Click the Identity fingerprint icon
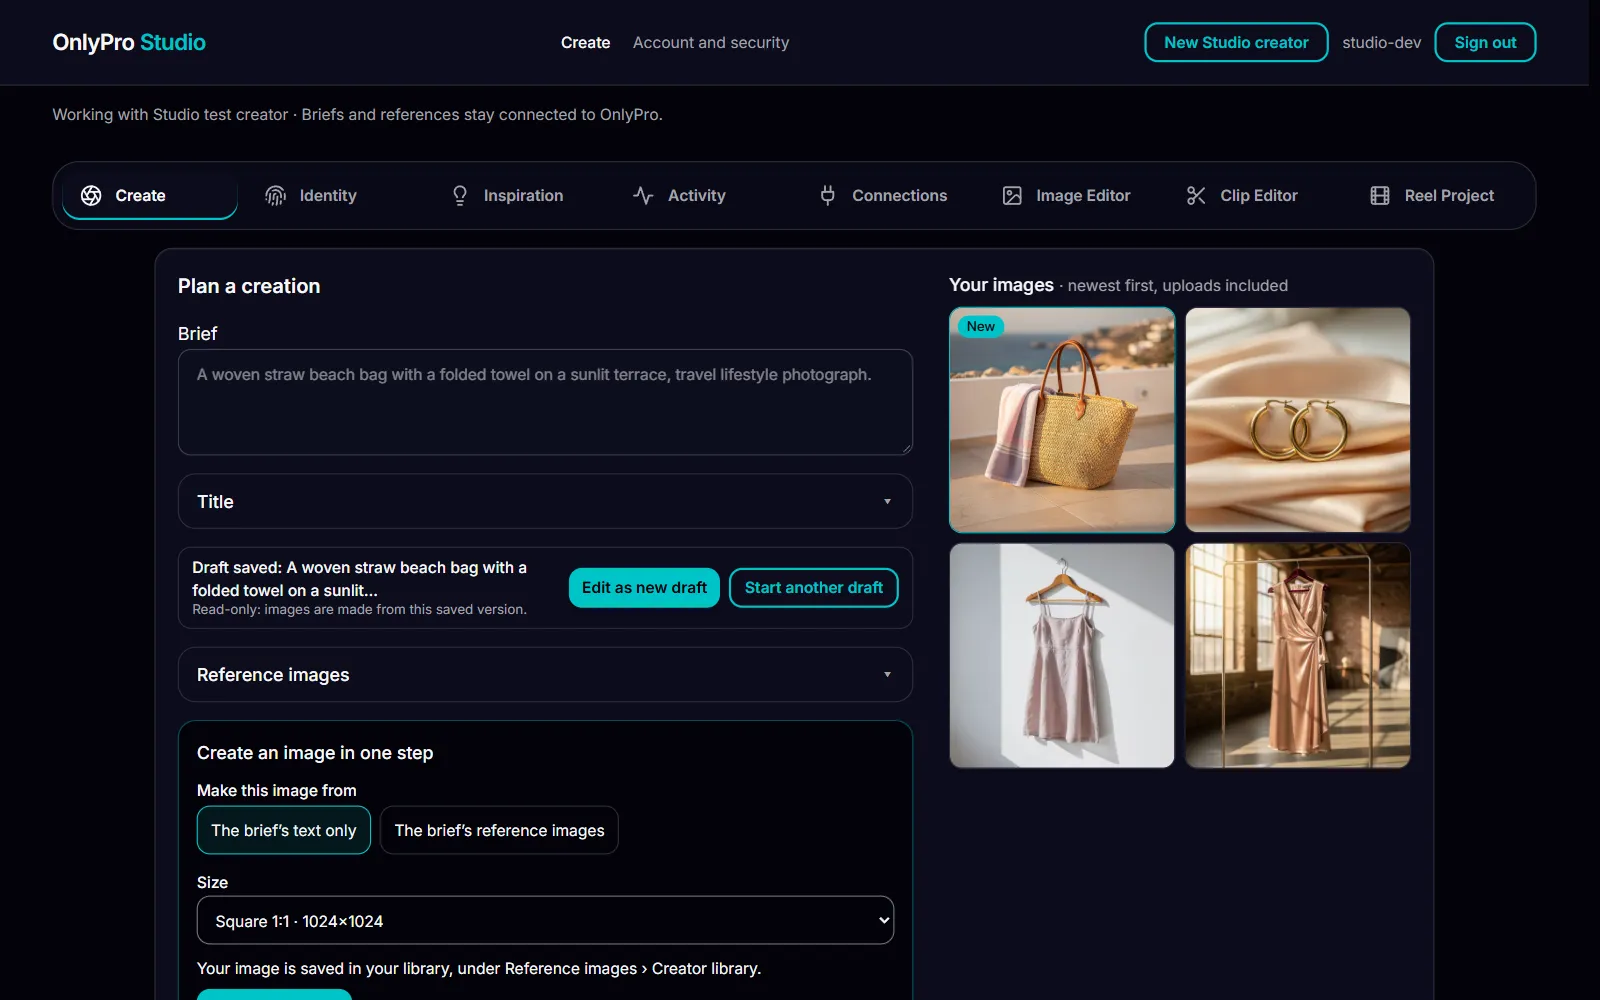The height and width of the screenshot is (1000, 1600). pyautogui.click(x=275, y=196)
